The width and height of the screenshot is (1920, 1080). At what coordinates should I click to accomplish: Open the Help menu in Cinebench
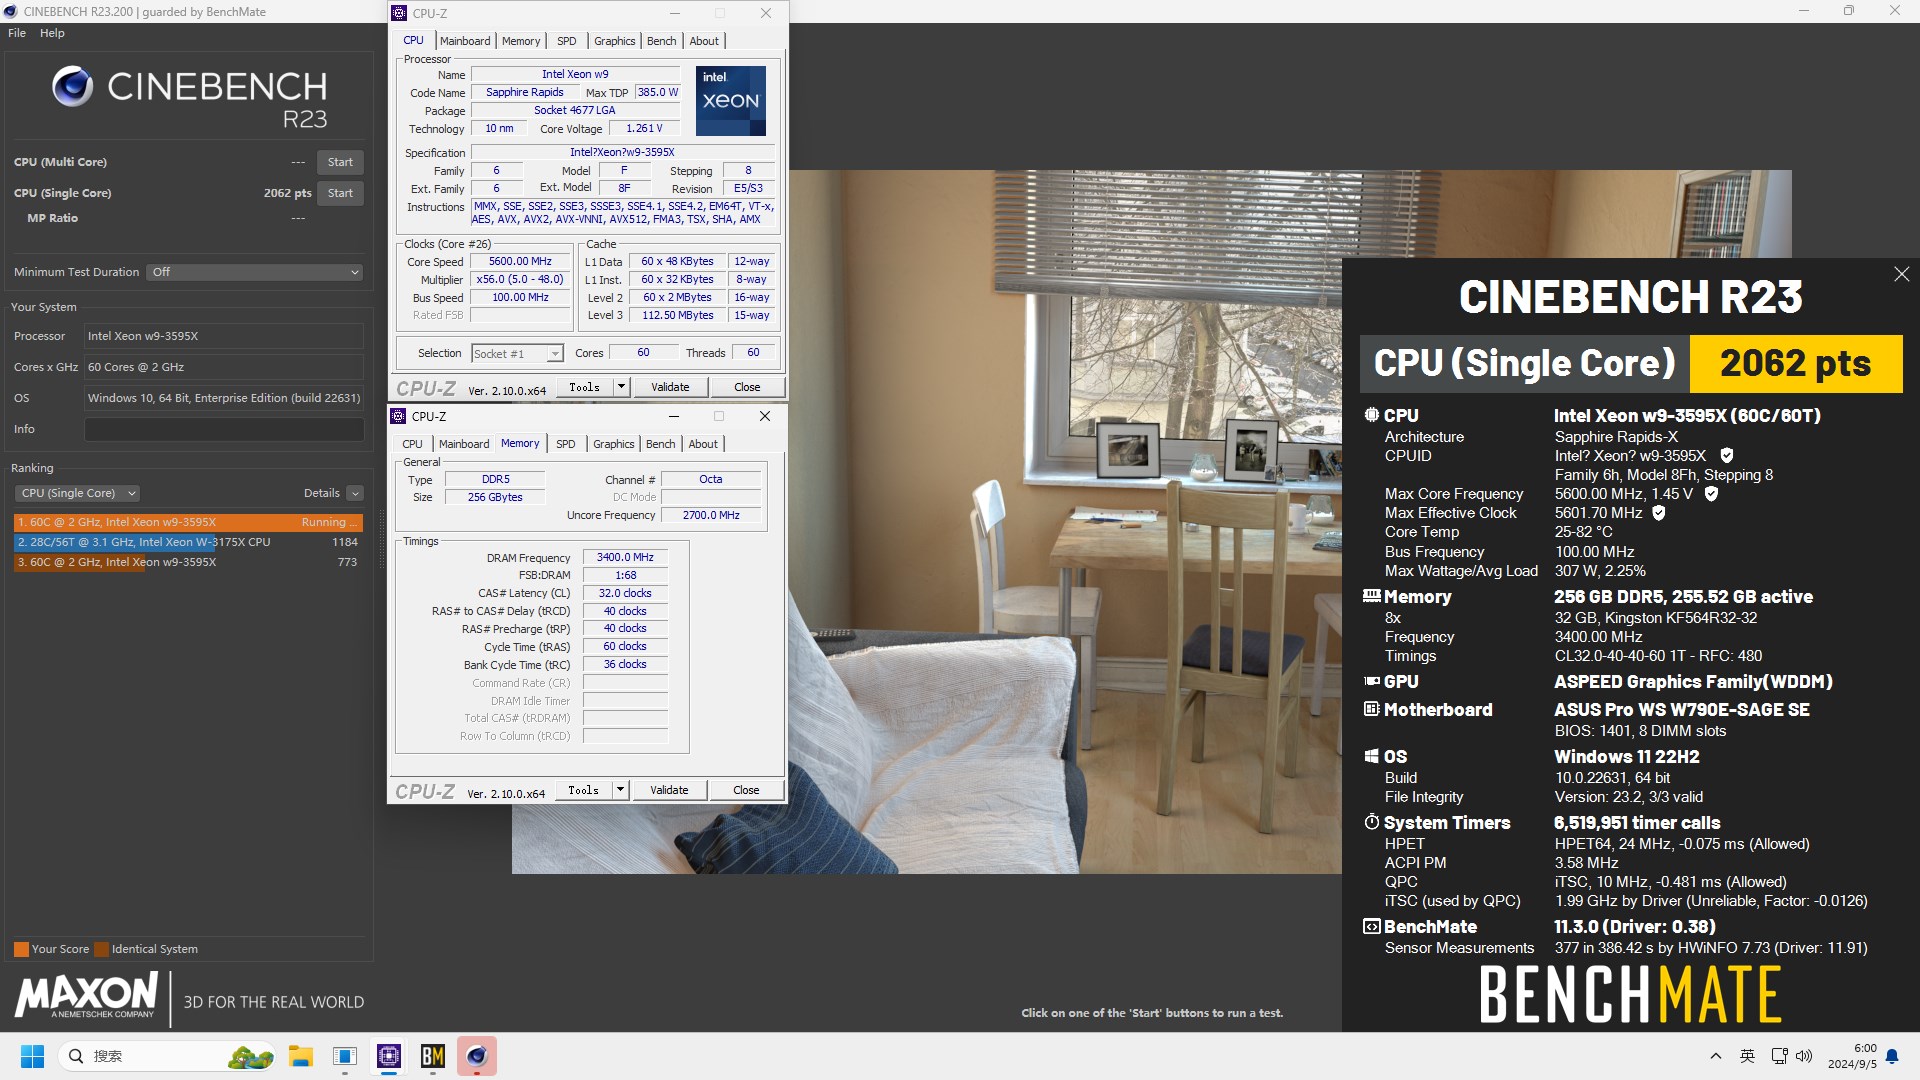[52, 33]
